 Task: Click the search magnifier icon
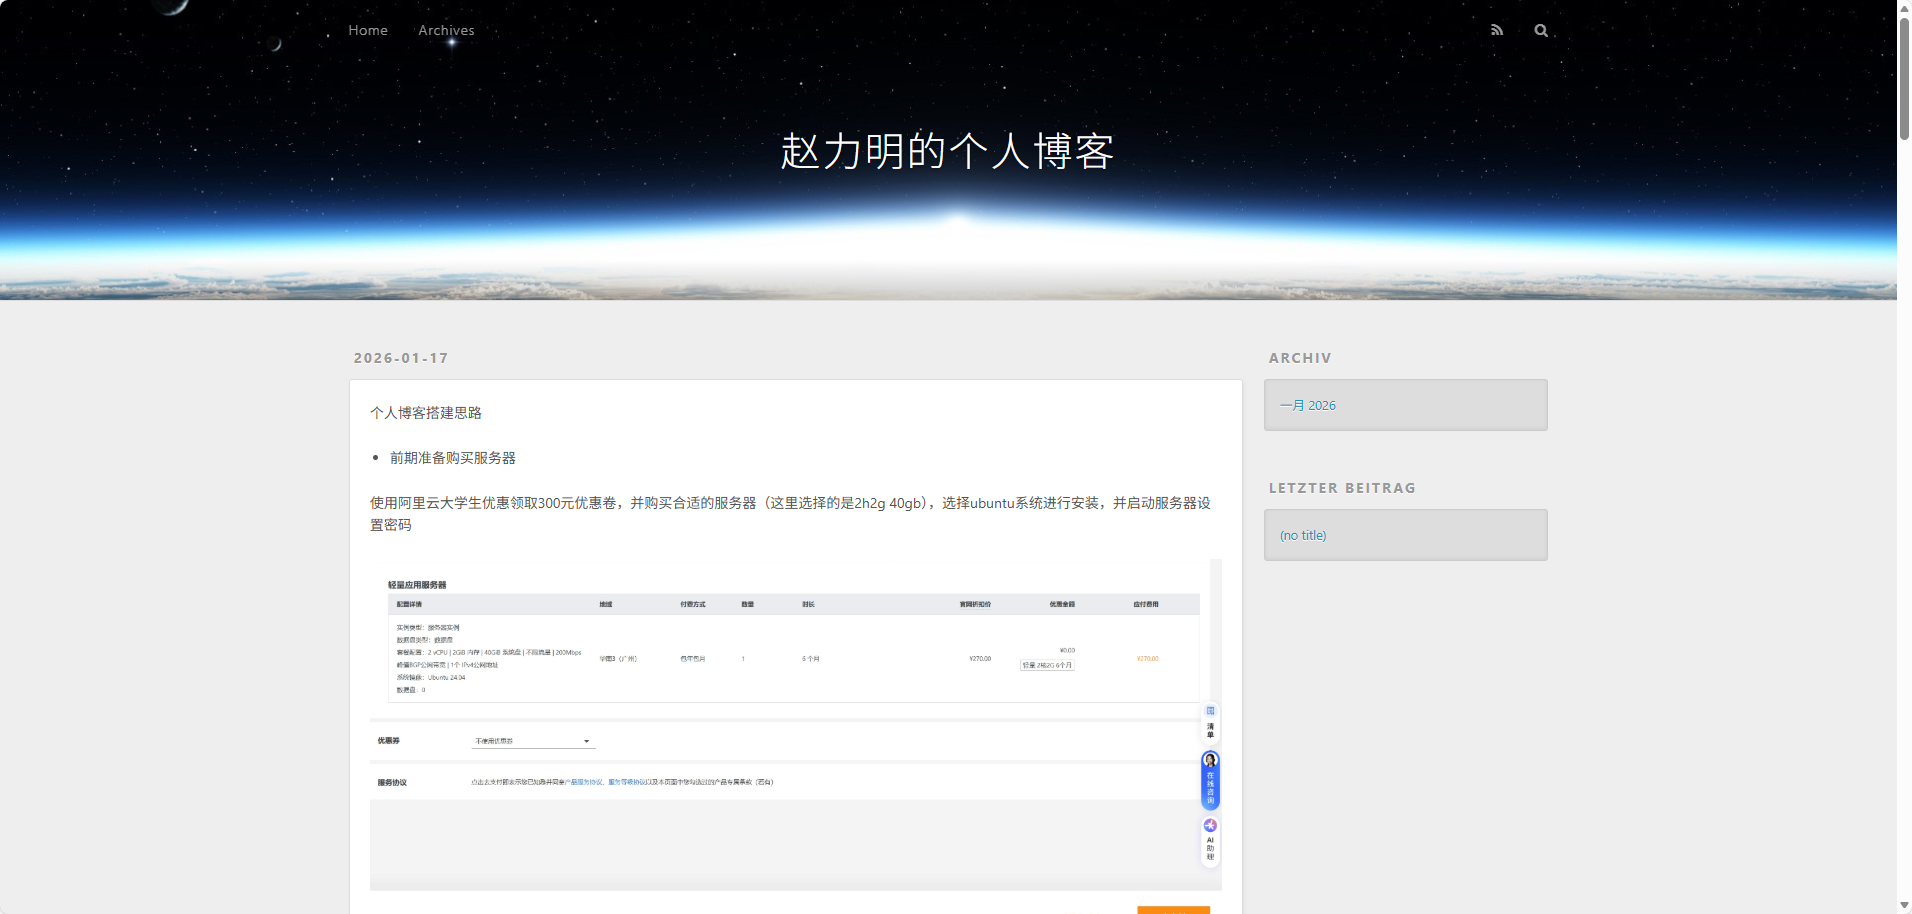pos(1541,30)
